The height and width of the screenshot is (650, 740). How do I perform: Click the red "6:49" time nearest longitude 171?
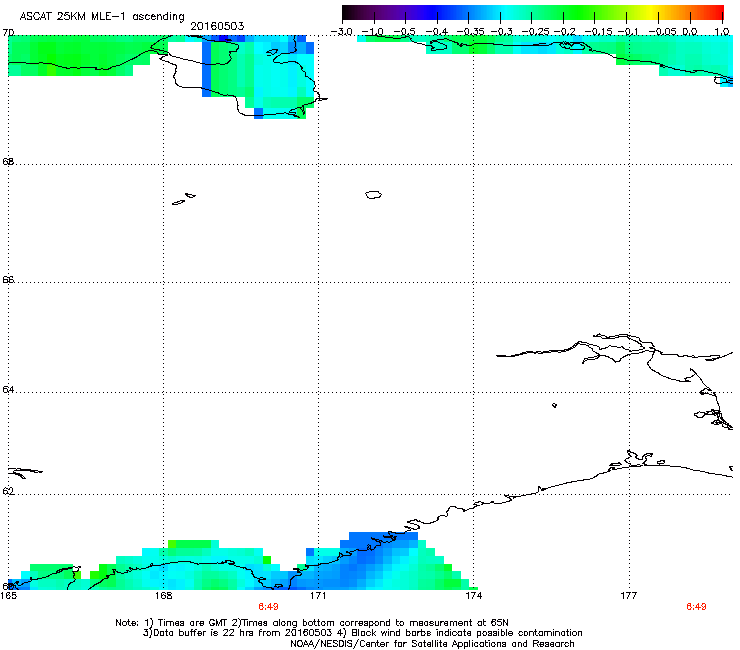pyautogui.click(x=268, y=607)
